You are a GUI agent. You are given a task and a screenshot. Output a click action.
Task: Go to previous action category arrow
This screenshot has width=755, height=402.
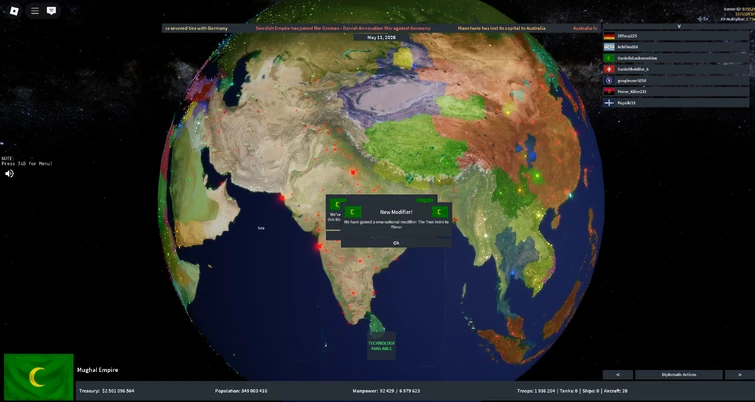point(618,375)
